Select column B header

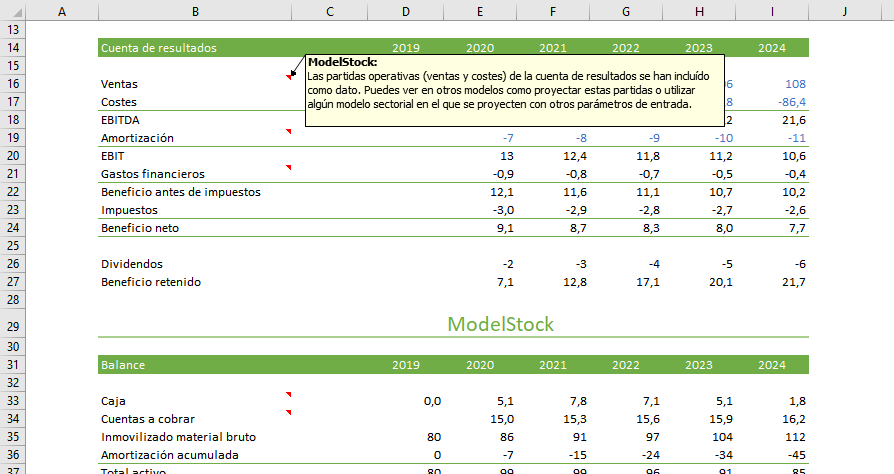click(x=194, y=11)
